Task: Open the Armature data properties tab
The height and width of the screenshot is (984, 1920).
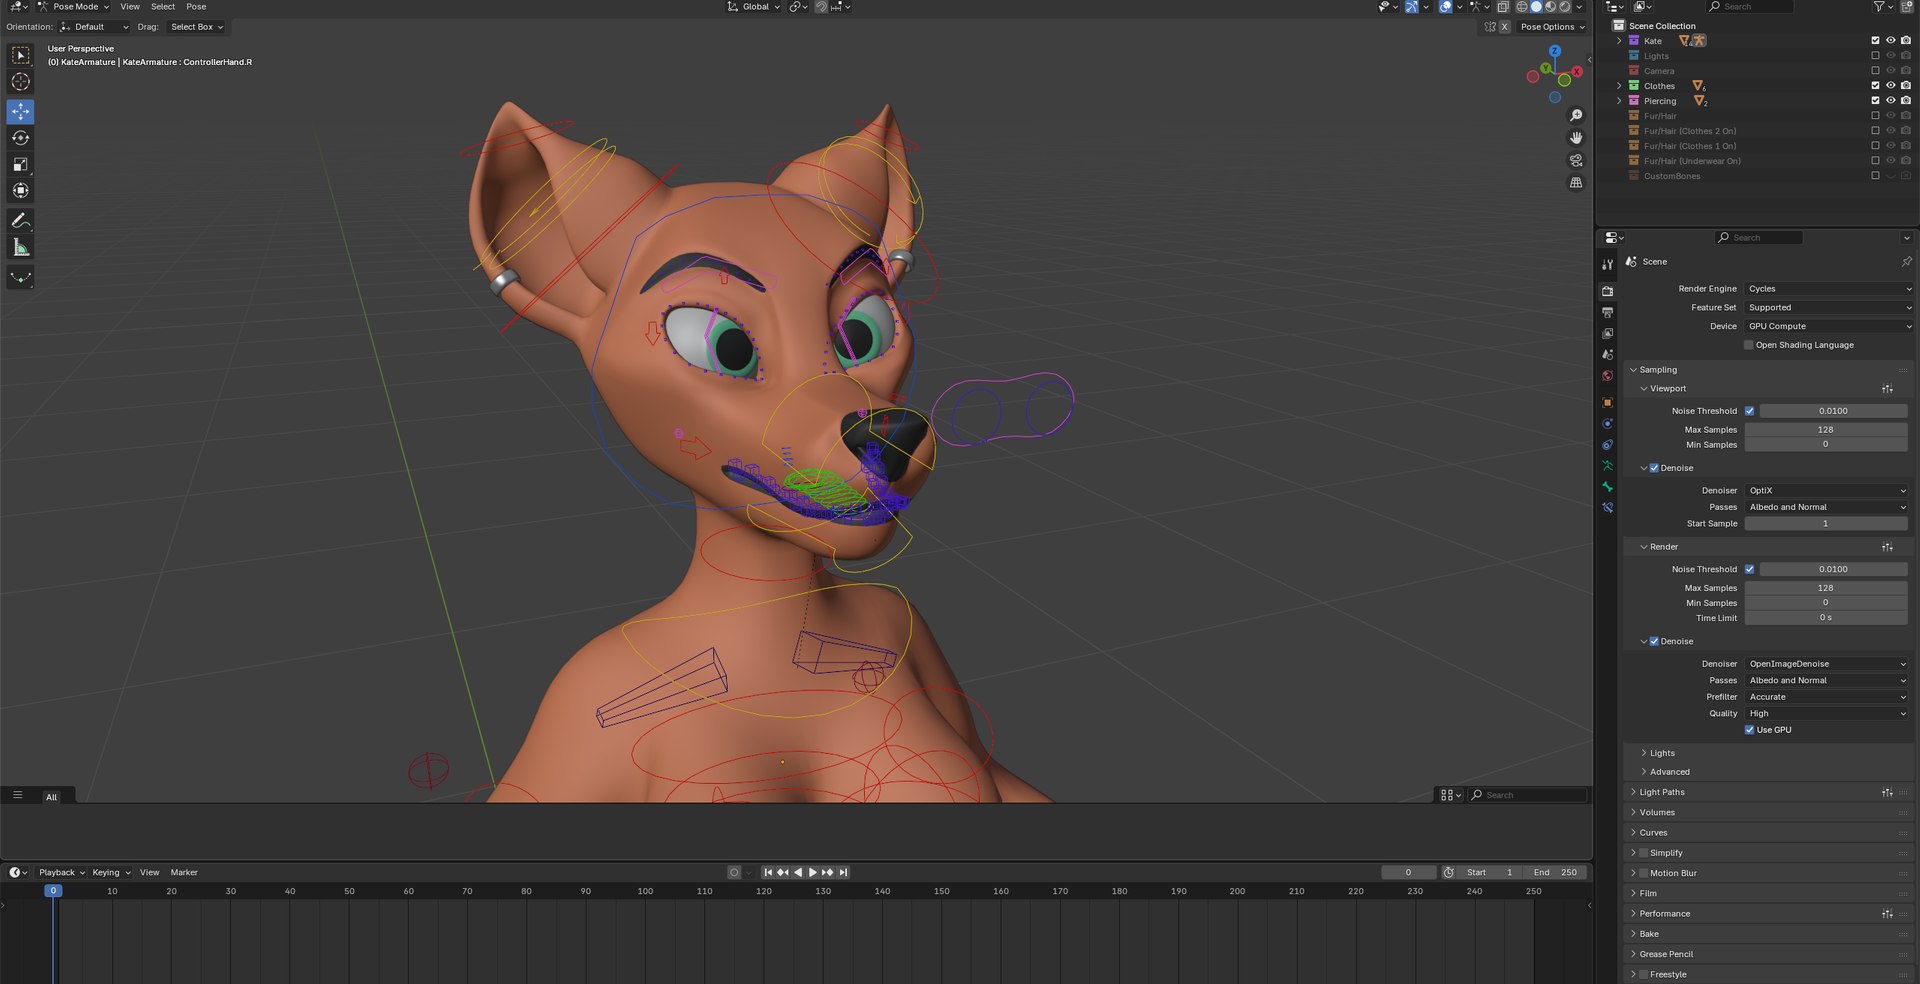Action: (1607, 466)
